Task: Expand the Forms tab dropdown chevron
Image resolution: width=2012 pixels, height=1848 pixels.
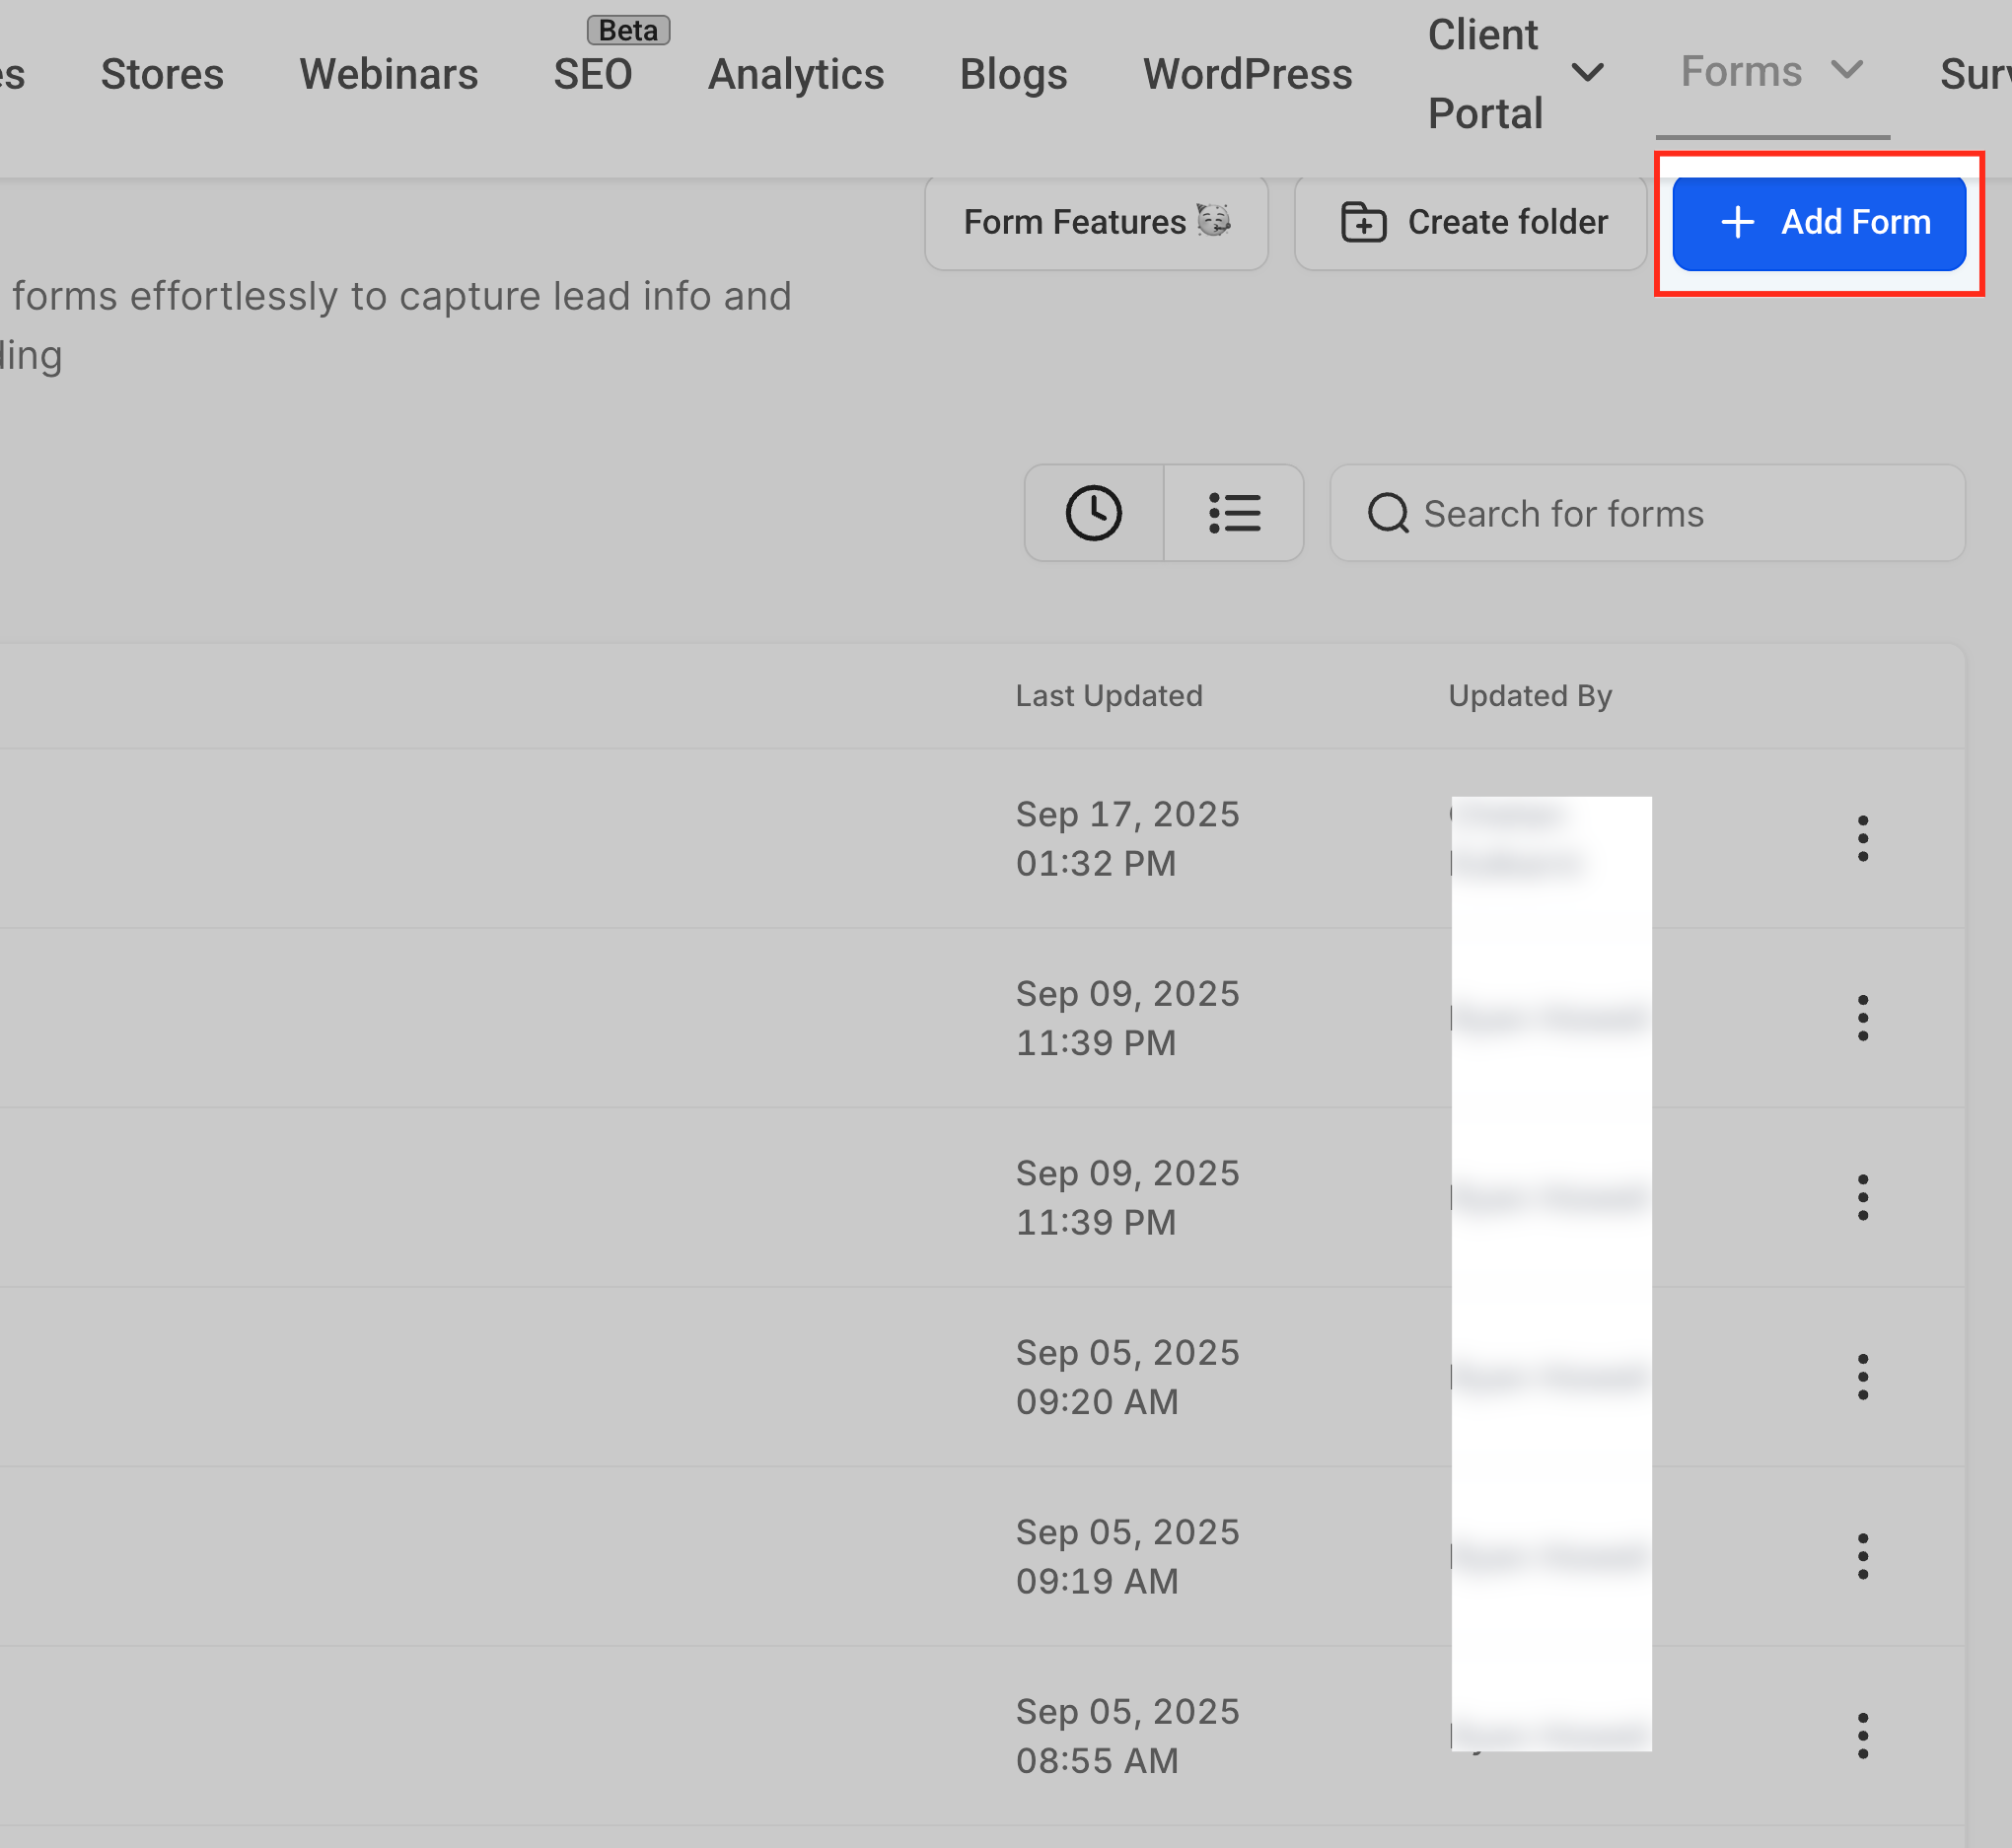Action: coord(1846,70)
